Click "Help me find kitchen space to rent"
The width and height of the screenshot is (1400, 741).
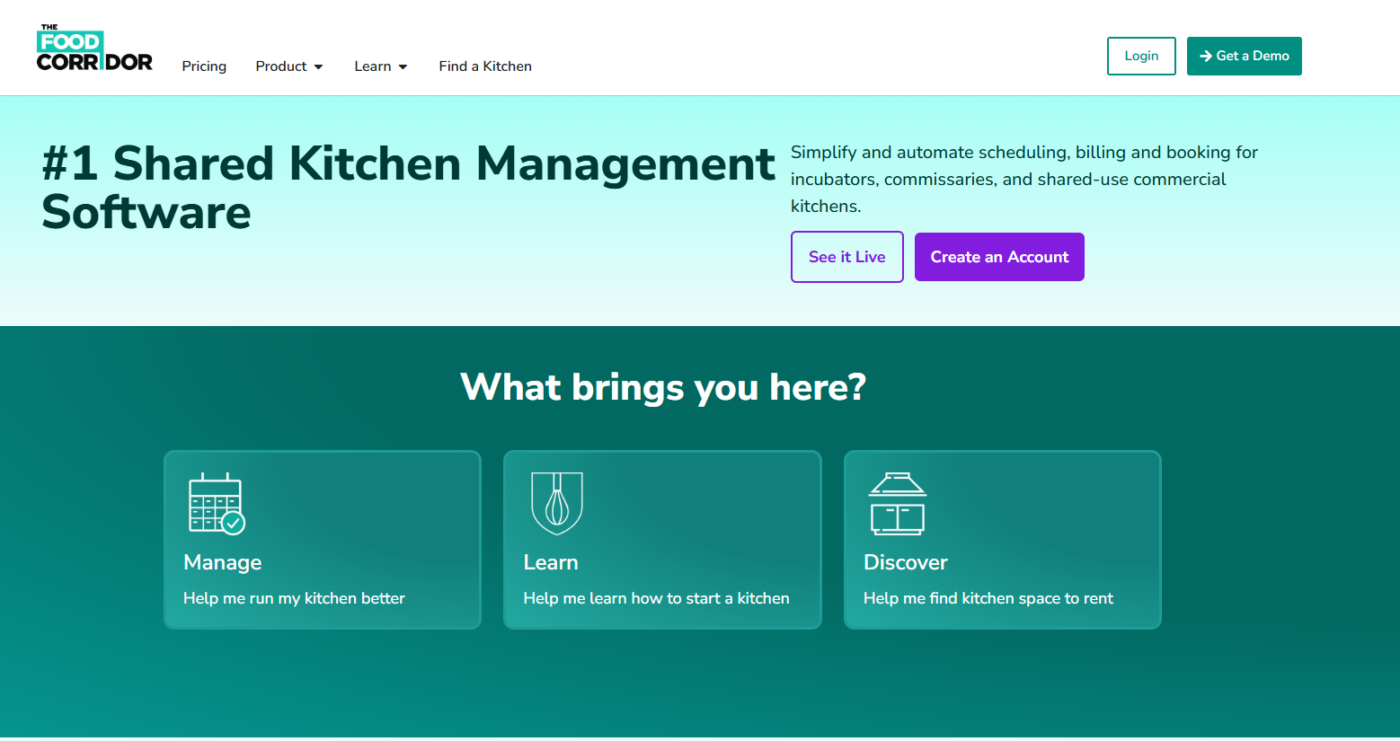click(x=988, y=598)
